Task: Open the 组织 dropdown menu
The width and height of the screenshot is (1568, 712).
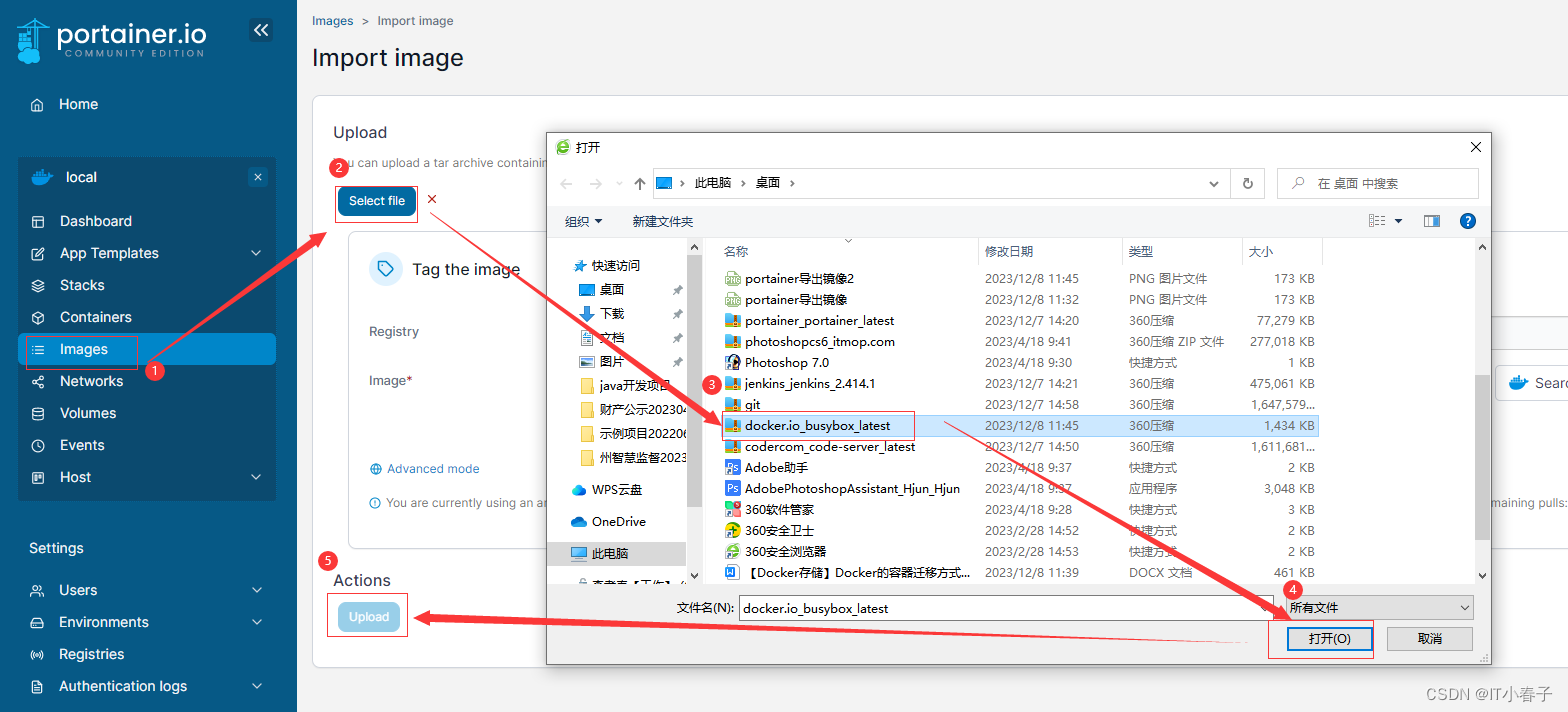Action: click(584, 221)
